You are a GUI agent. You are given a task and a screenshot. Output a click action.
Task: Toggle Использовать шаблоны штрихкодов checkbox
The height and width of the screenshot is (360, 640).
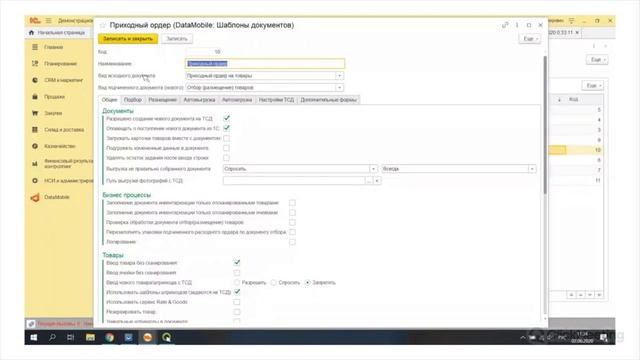237,292
